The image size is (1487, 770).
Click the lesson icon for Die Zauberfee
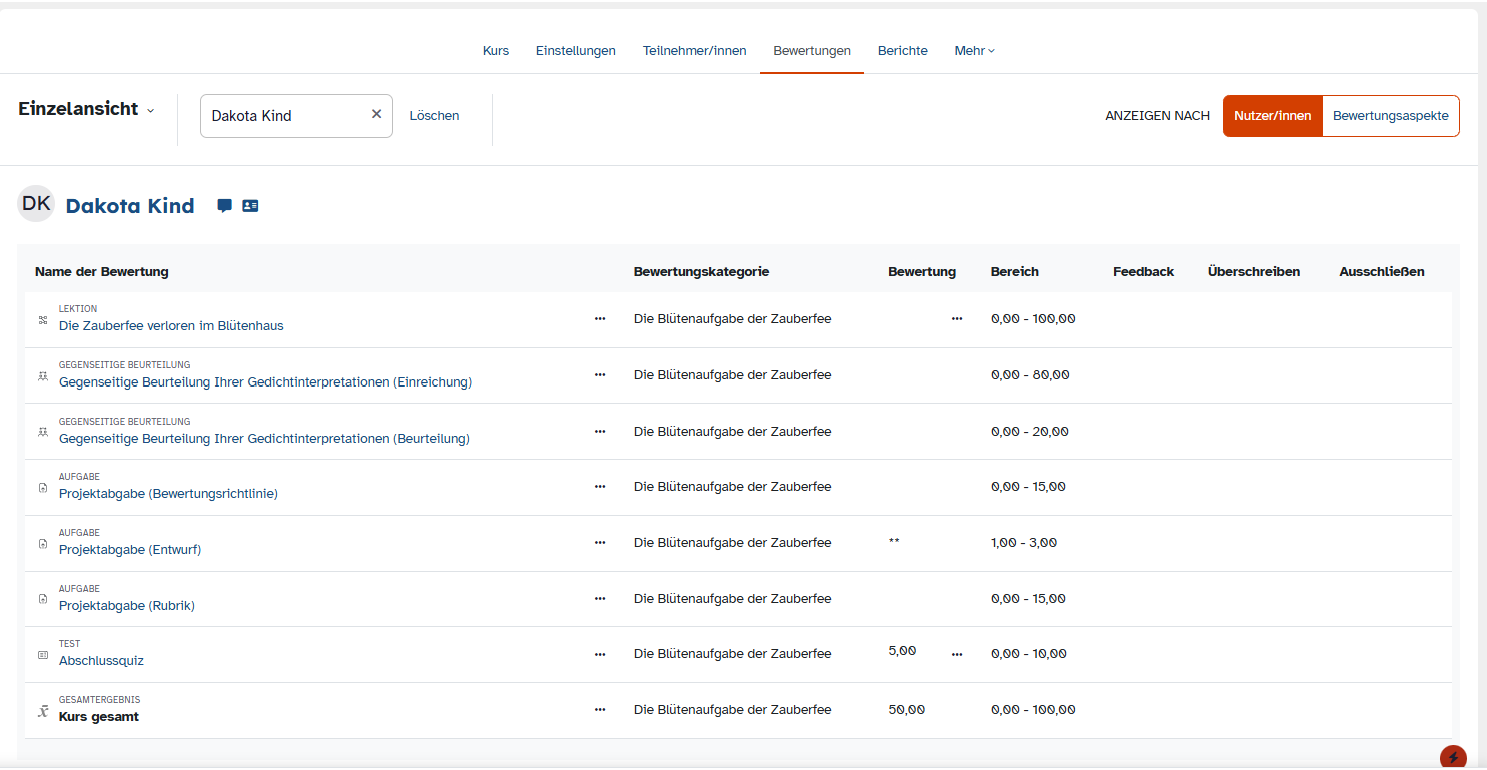tap(43, 320)
